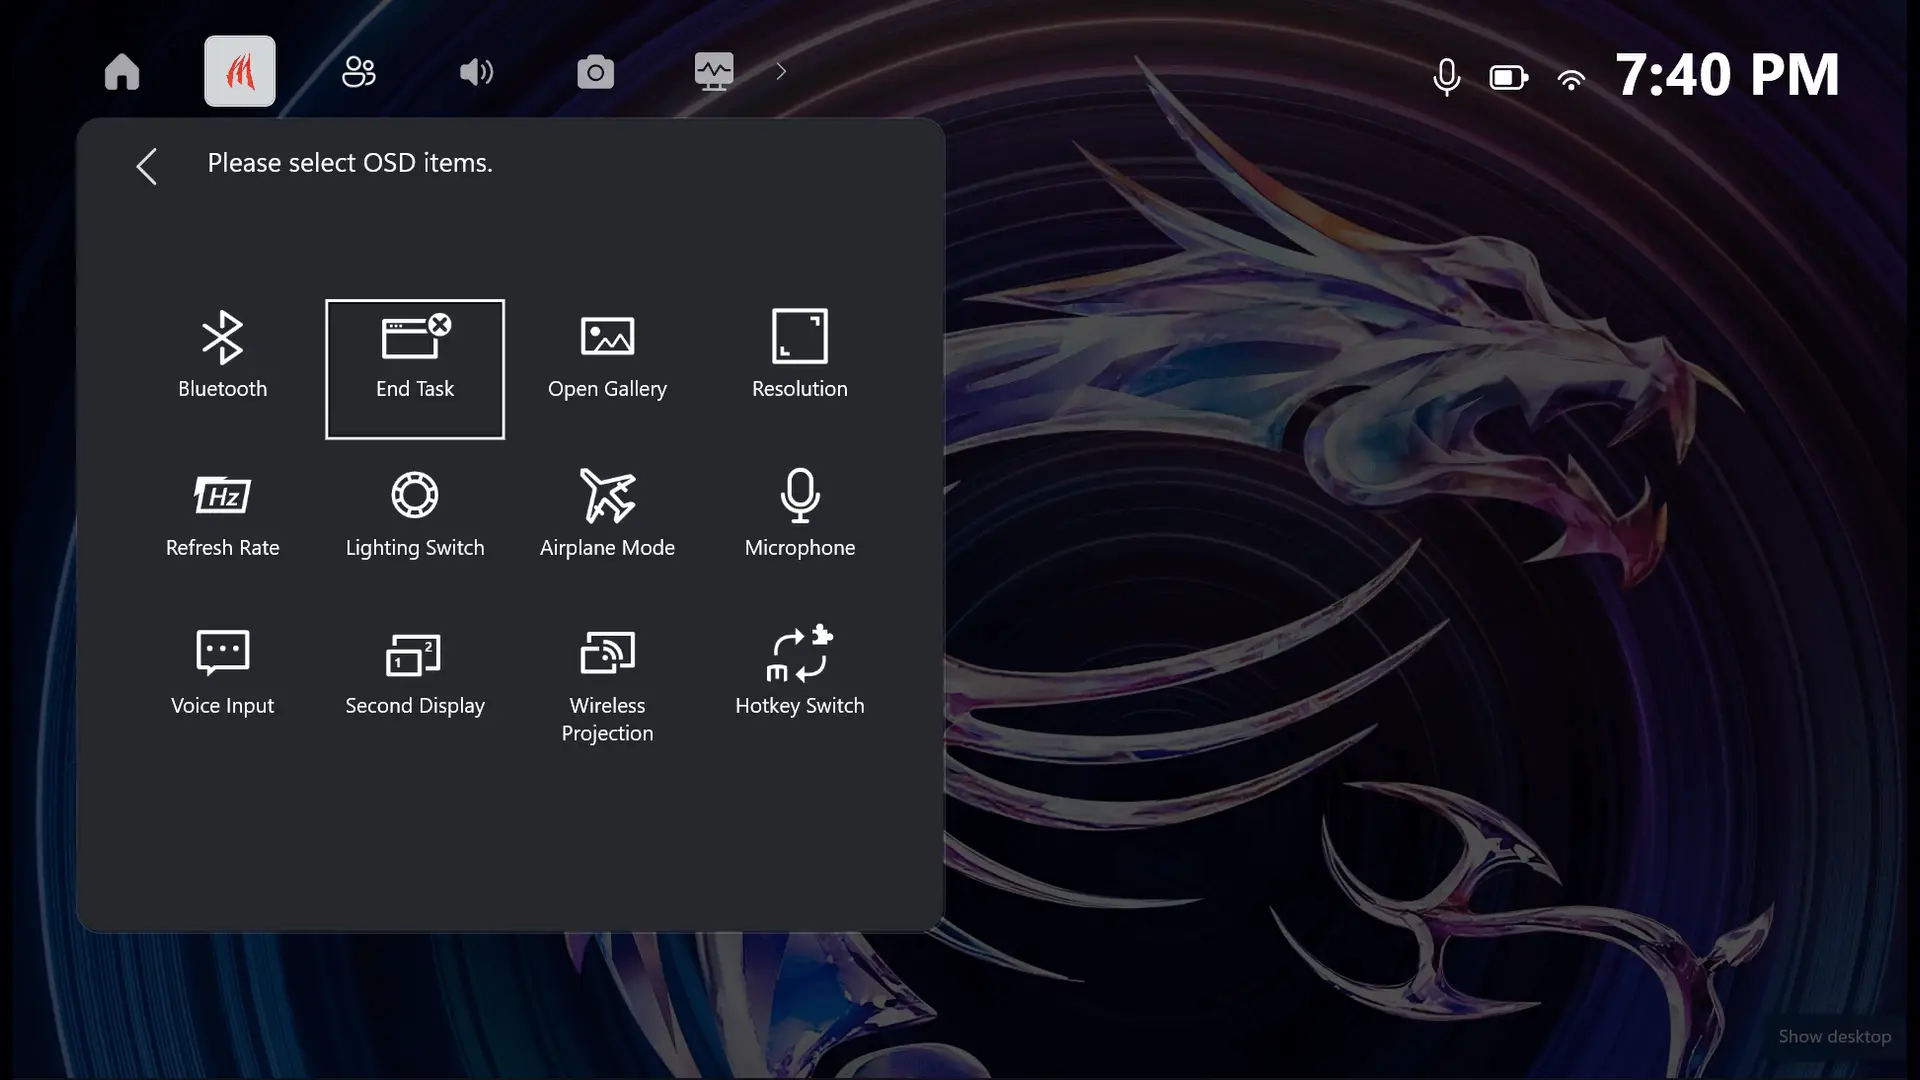The image size is (1920, 1080).
Task: Open the social friends tab
Action: pyautogui.click(x=358, y=71)
